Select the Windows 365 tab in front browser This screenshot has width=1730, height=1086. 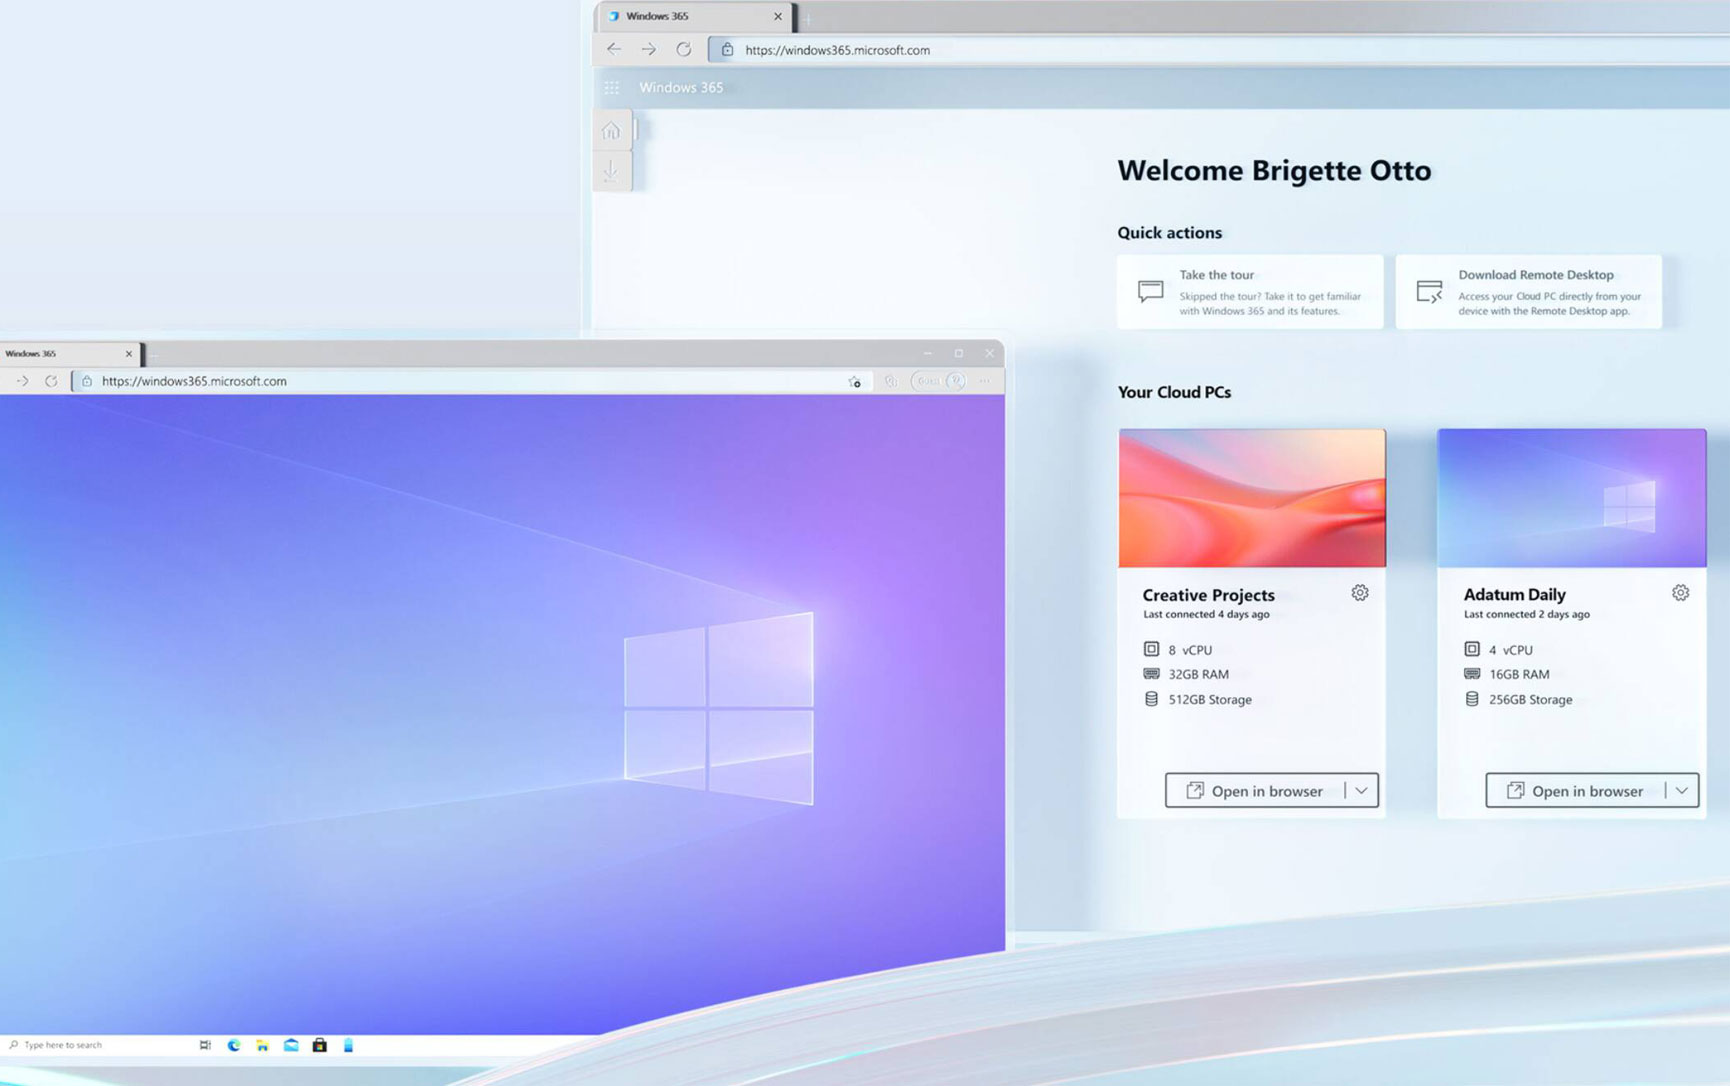tap(70, 353)
